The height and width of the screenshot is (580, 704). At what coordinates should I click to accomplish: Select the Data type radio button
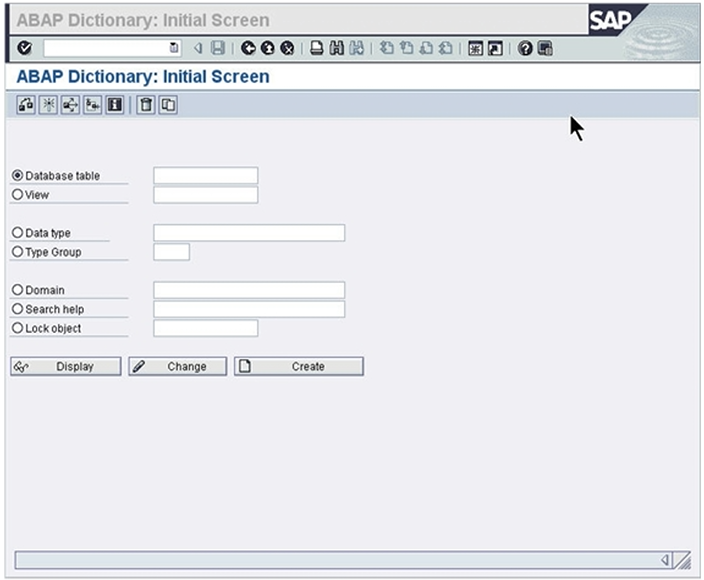point(17,233)
